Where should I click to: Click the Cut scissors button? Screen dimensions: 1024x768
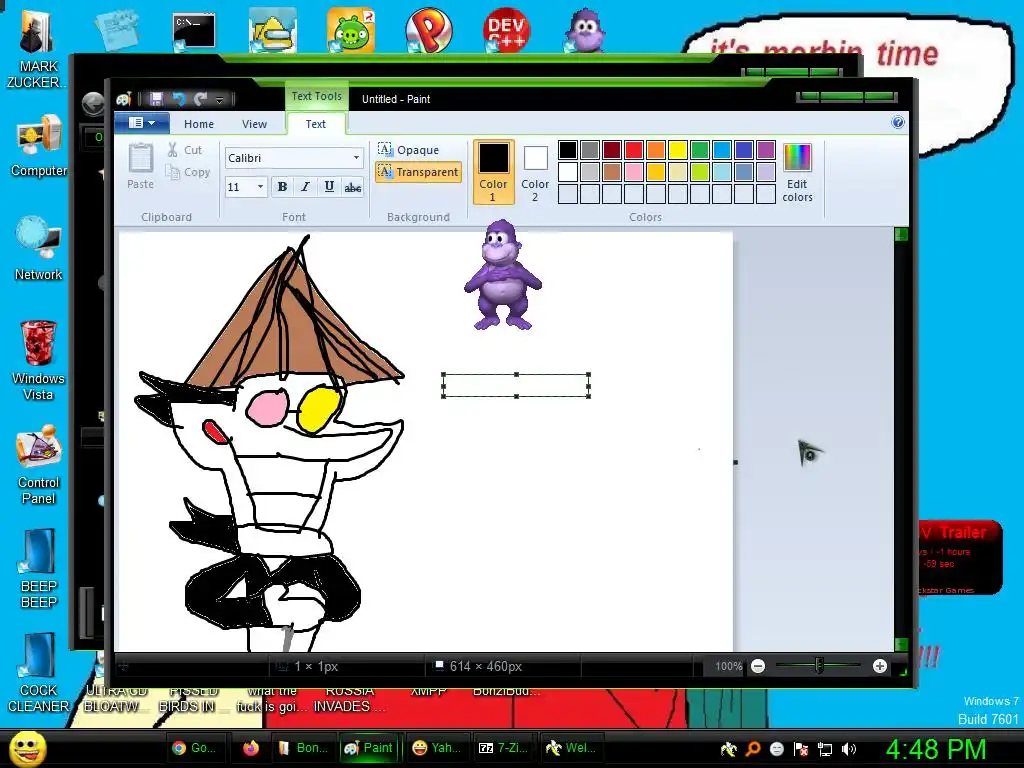(x=185, y=150)
